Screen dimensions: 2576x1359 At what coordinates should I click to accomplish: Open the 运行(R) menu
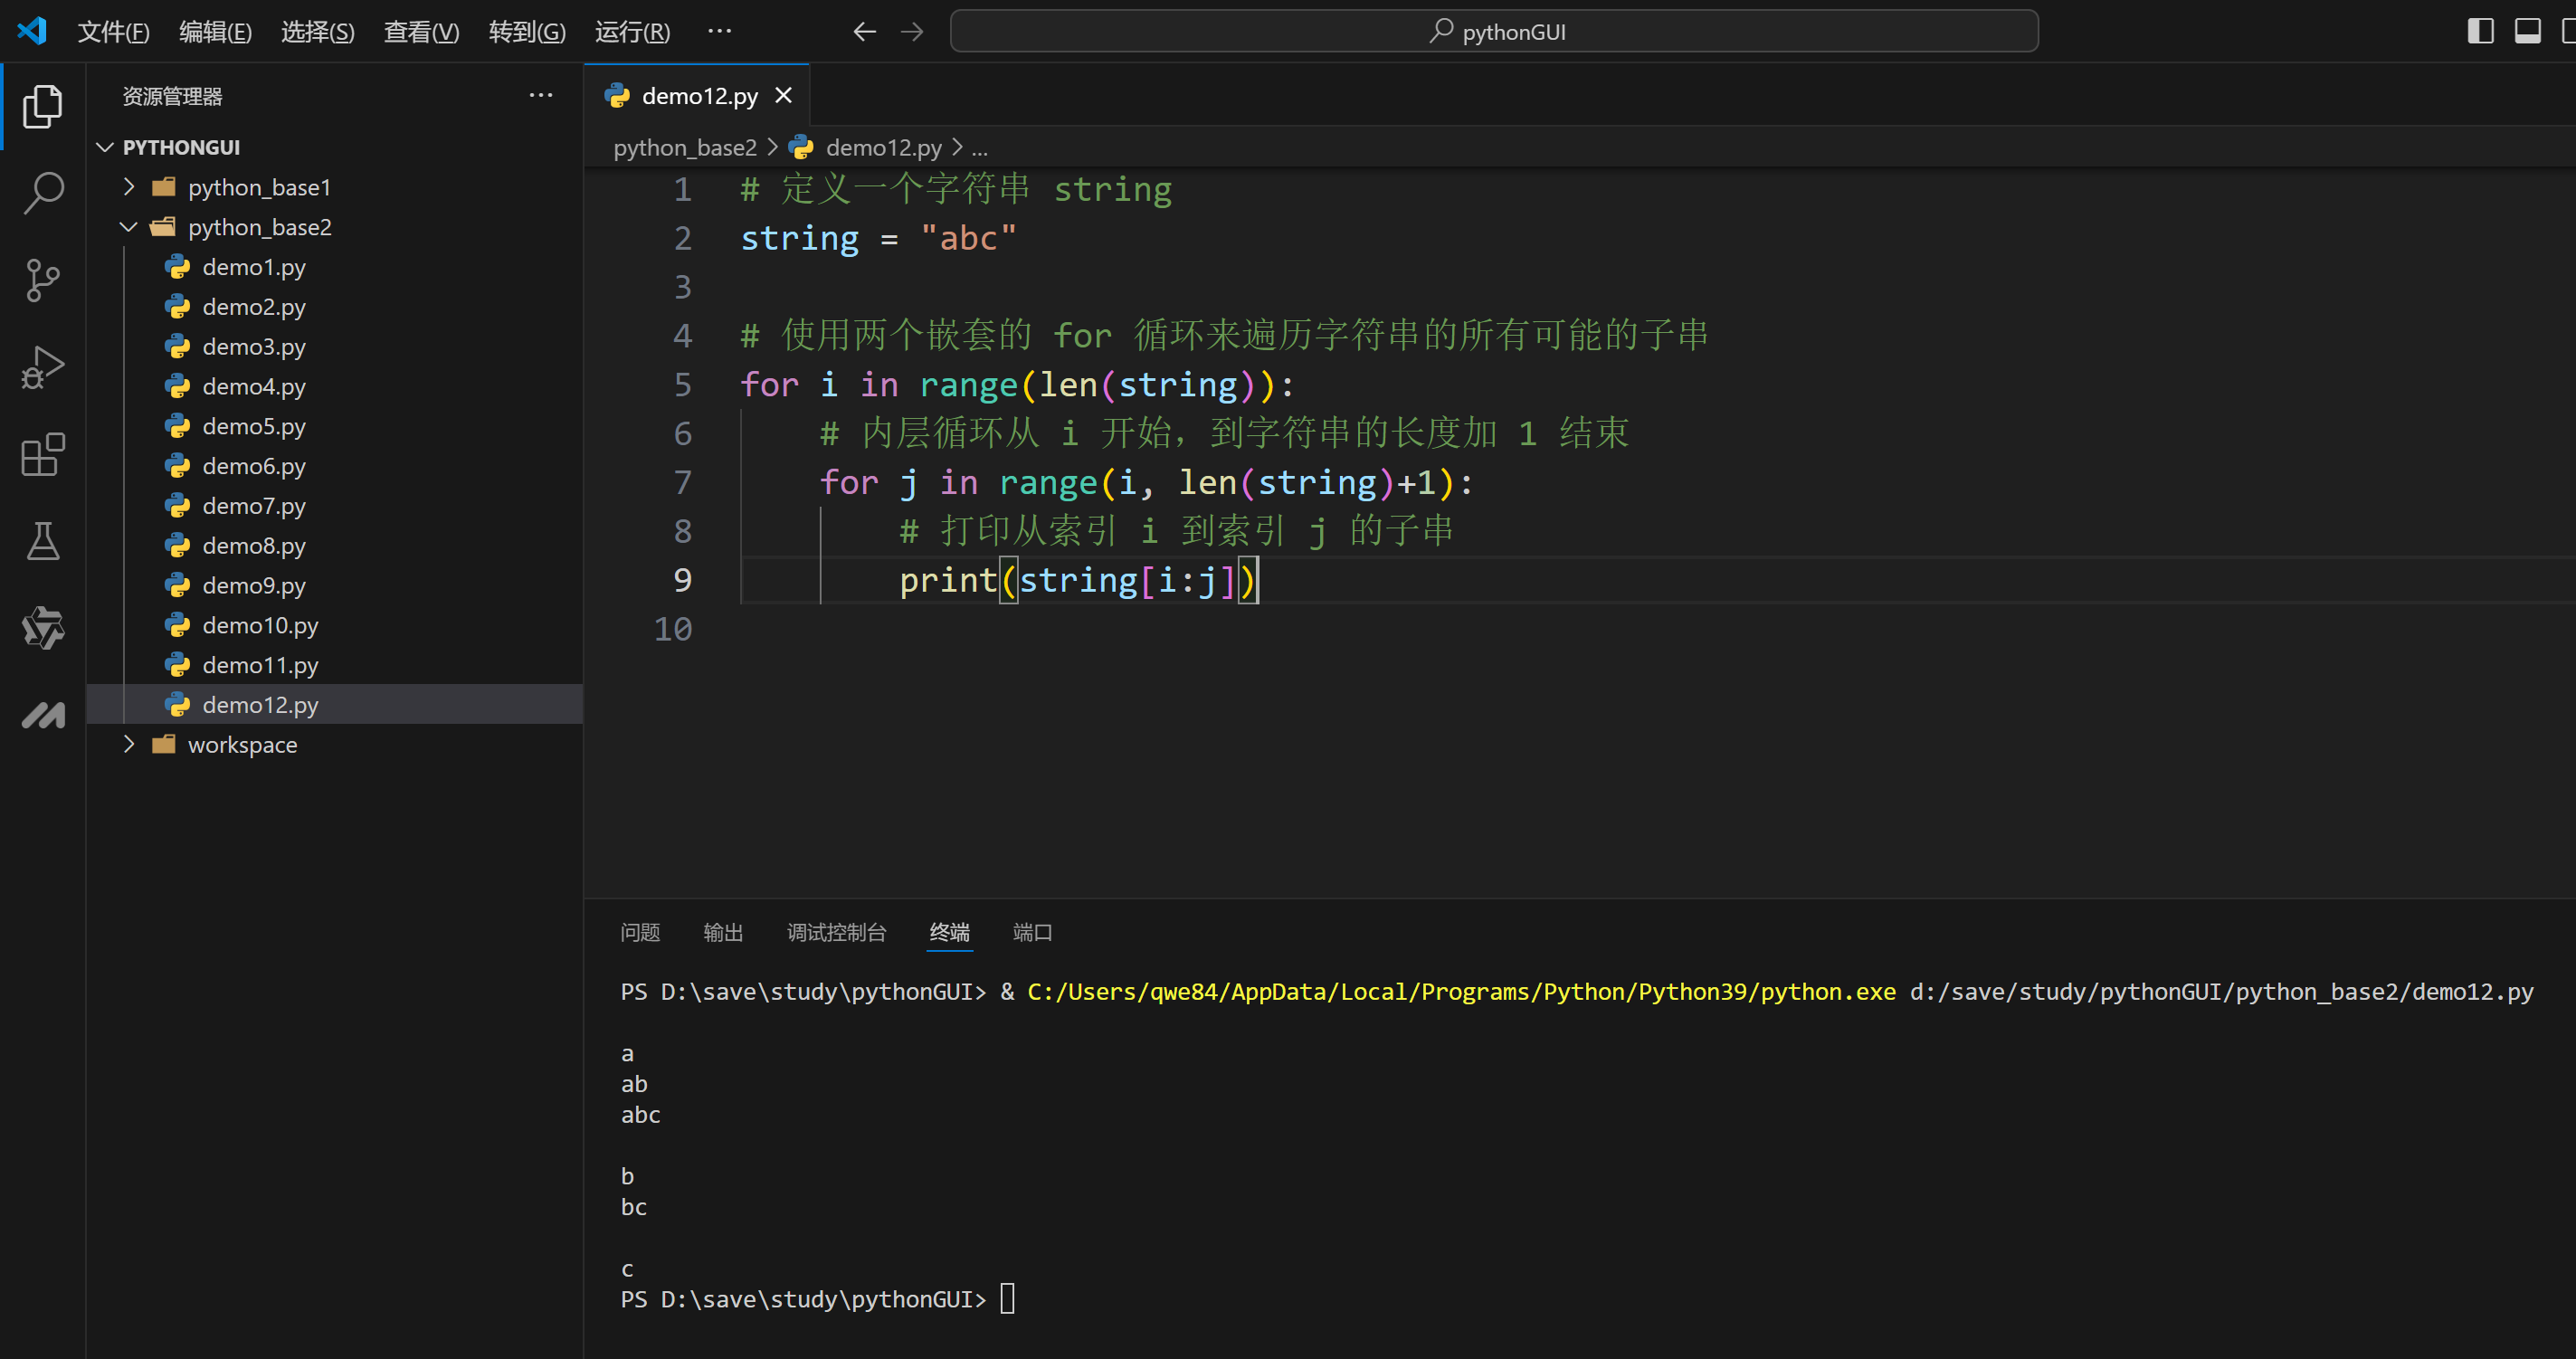coord(630,31)
